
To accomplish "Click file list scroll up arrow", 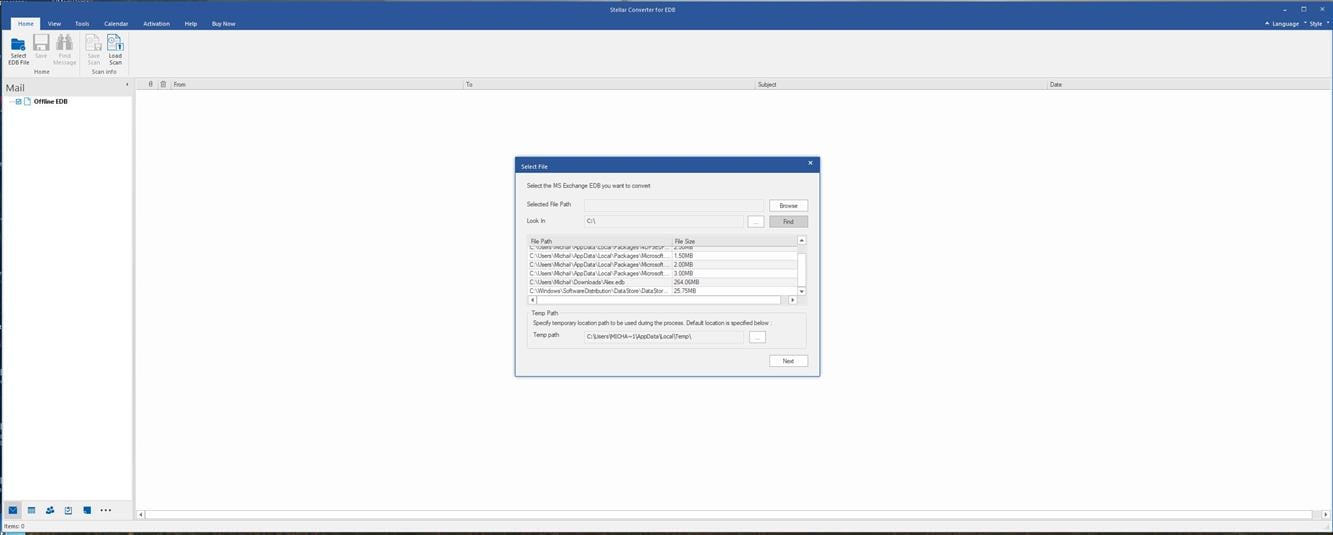I will 802,241.
